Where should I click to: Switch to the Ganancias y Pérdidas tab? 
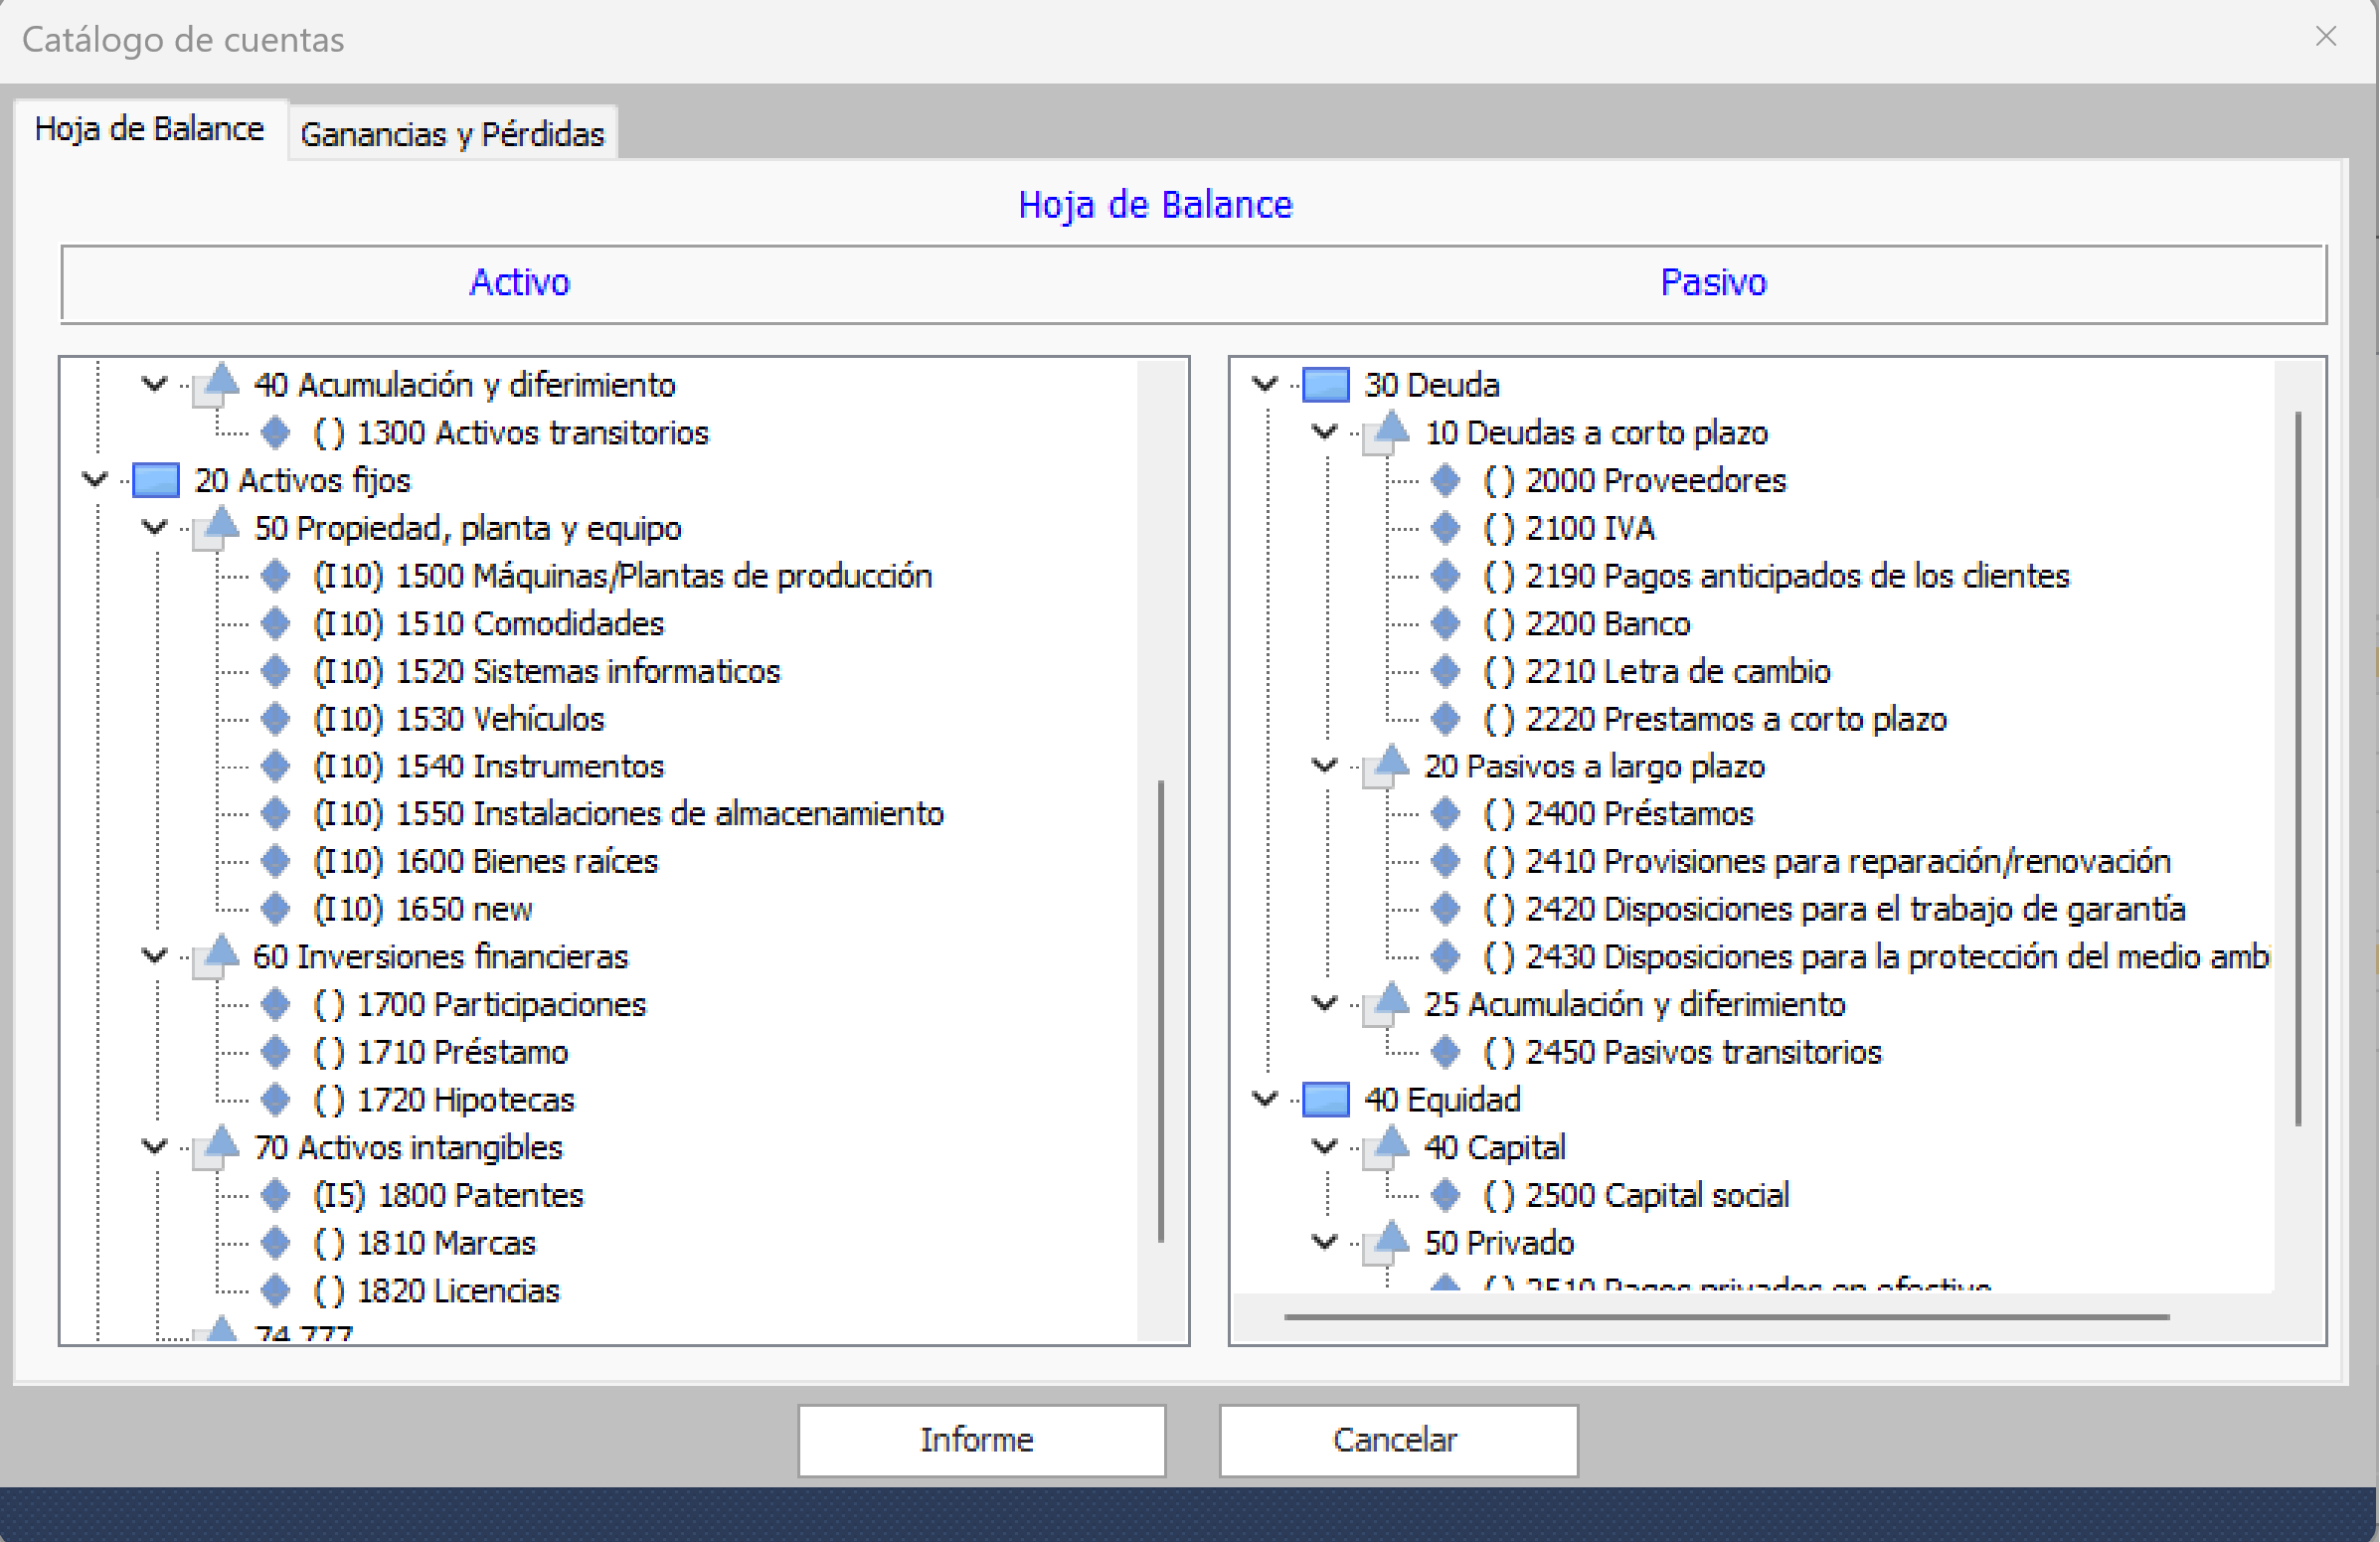coord(452,133)
